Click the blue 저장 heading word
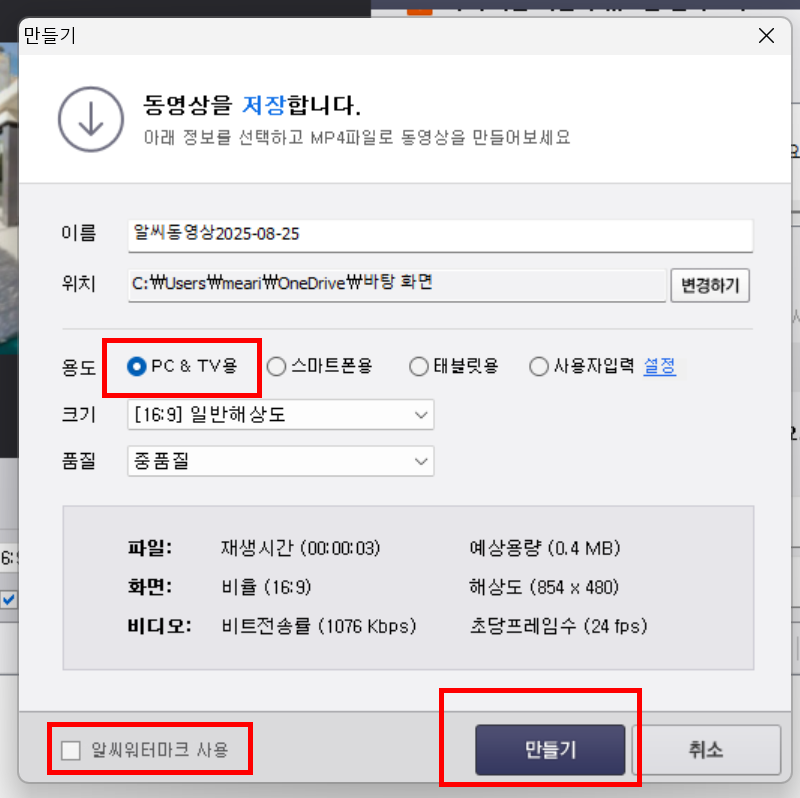Viewport: 800px width, 798px height. point(264,105)
